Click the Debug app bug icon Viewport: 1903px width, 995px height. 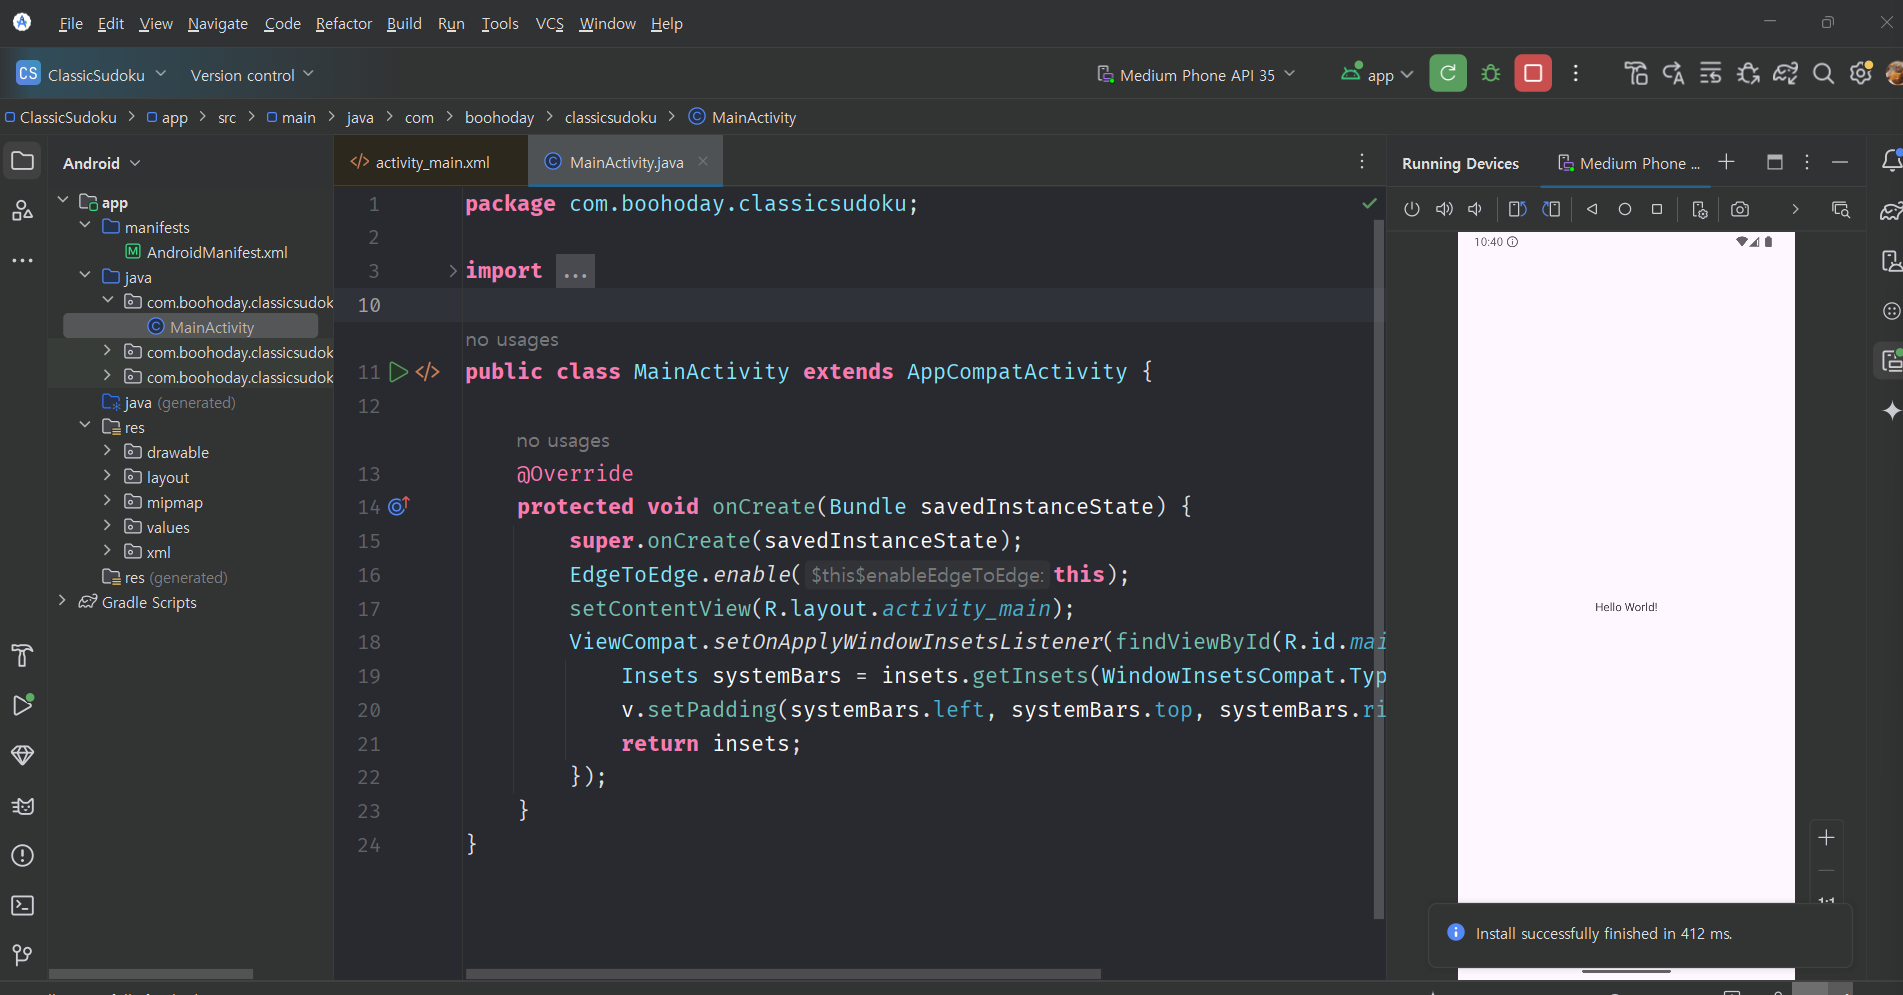coord(1490,73)
